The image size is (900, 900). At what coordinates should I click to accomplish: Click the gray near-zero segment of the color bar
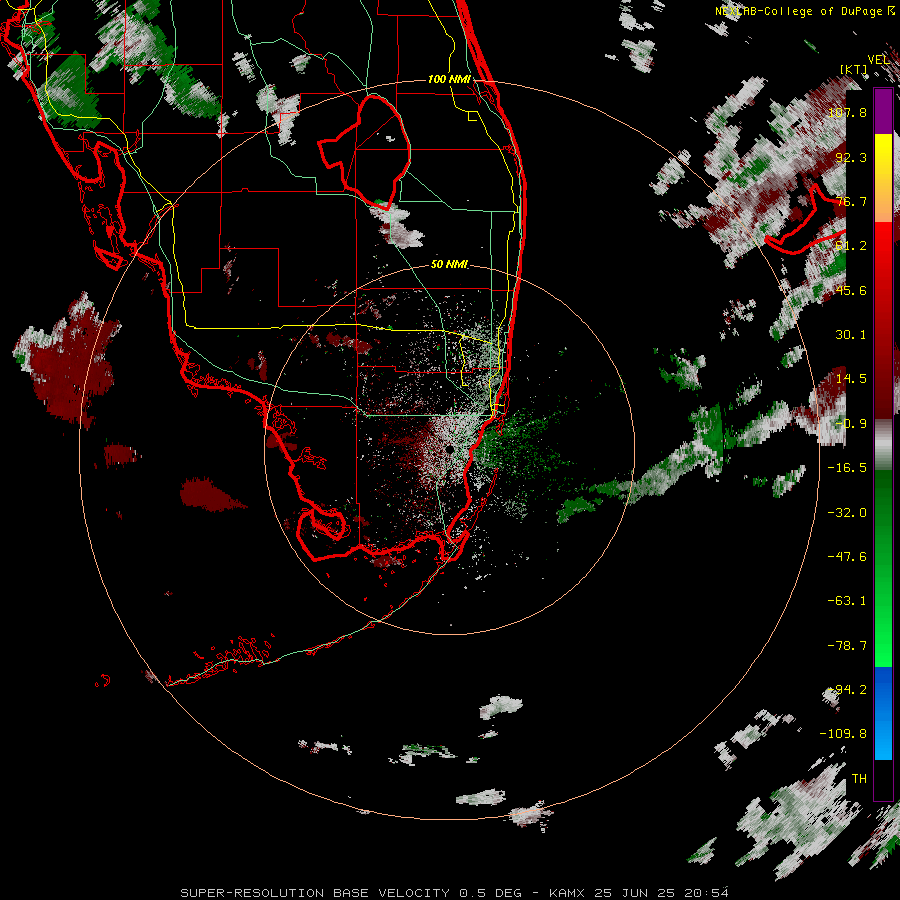click(x=883, y=444)
